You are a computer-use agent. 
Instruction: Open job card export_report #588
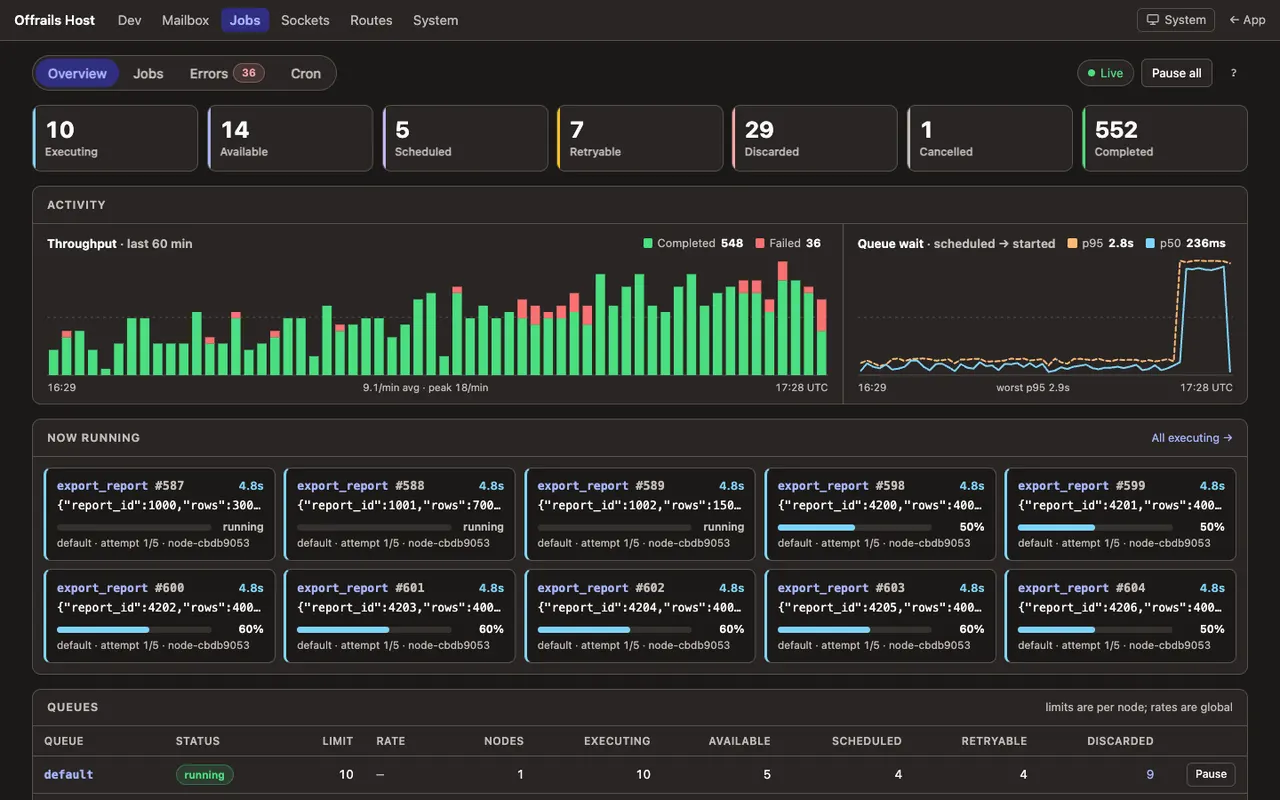coord(400,514)
